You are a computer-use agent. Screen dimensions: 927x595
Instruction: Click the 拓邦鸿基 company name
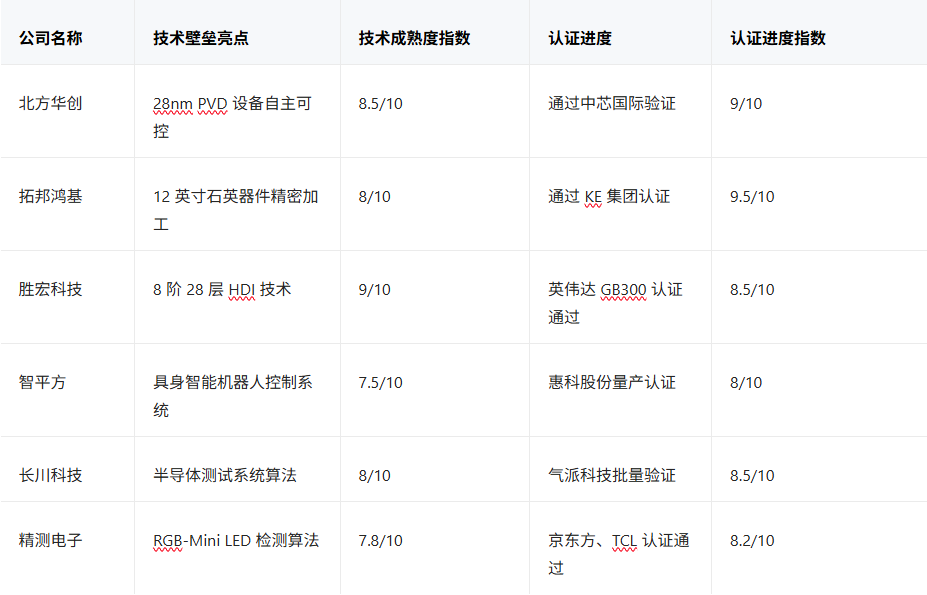point(50,196)
